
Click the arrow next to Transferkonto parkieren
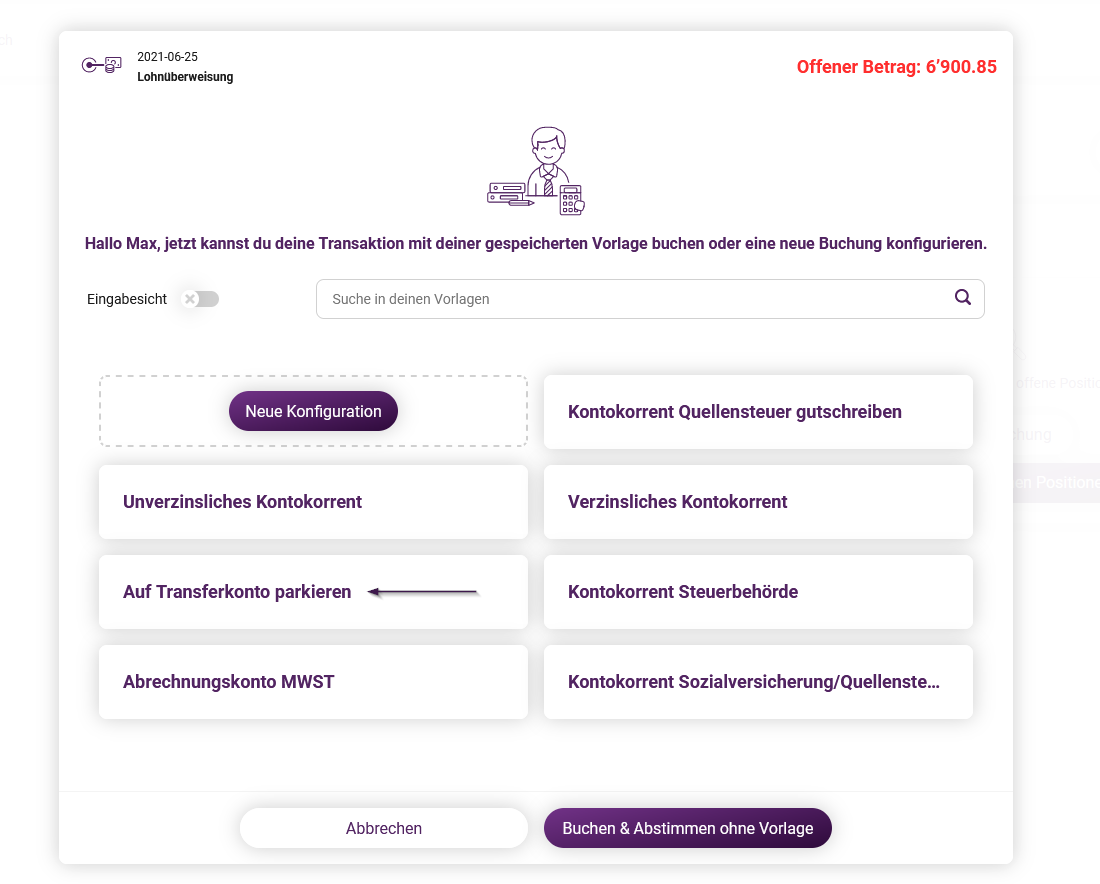[423, 593]
